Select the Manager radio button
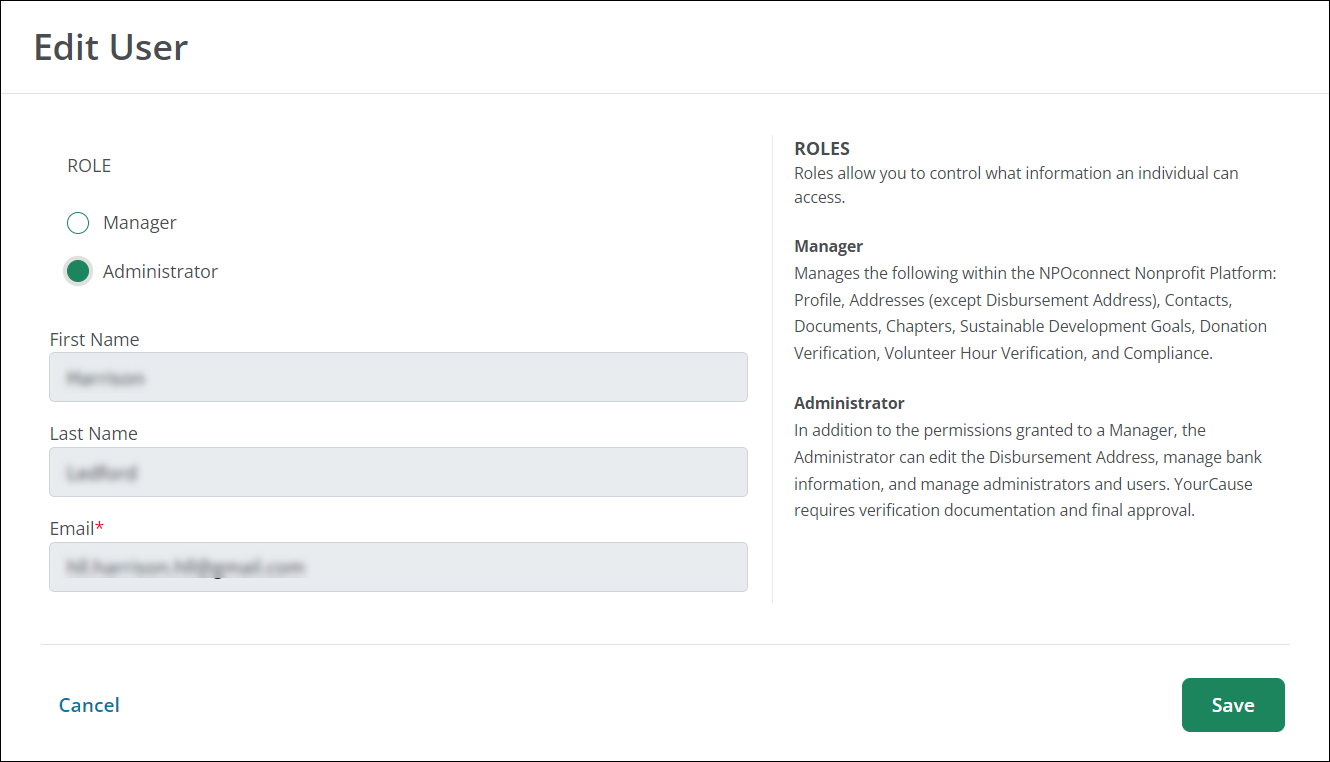The image size is (1330, 762). [78, 222]
